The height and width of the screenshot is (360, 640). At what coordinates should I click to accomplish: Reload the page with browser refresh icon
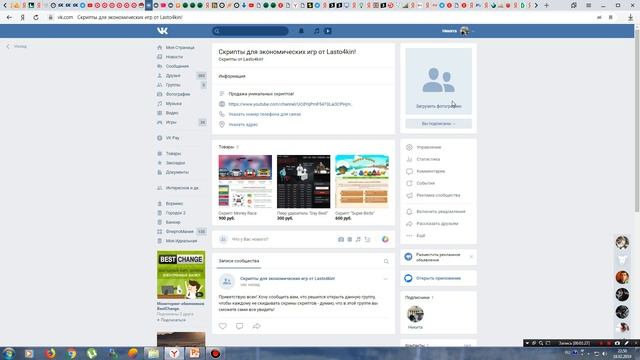(36, 18)
